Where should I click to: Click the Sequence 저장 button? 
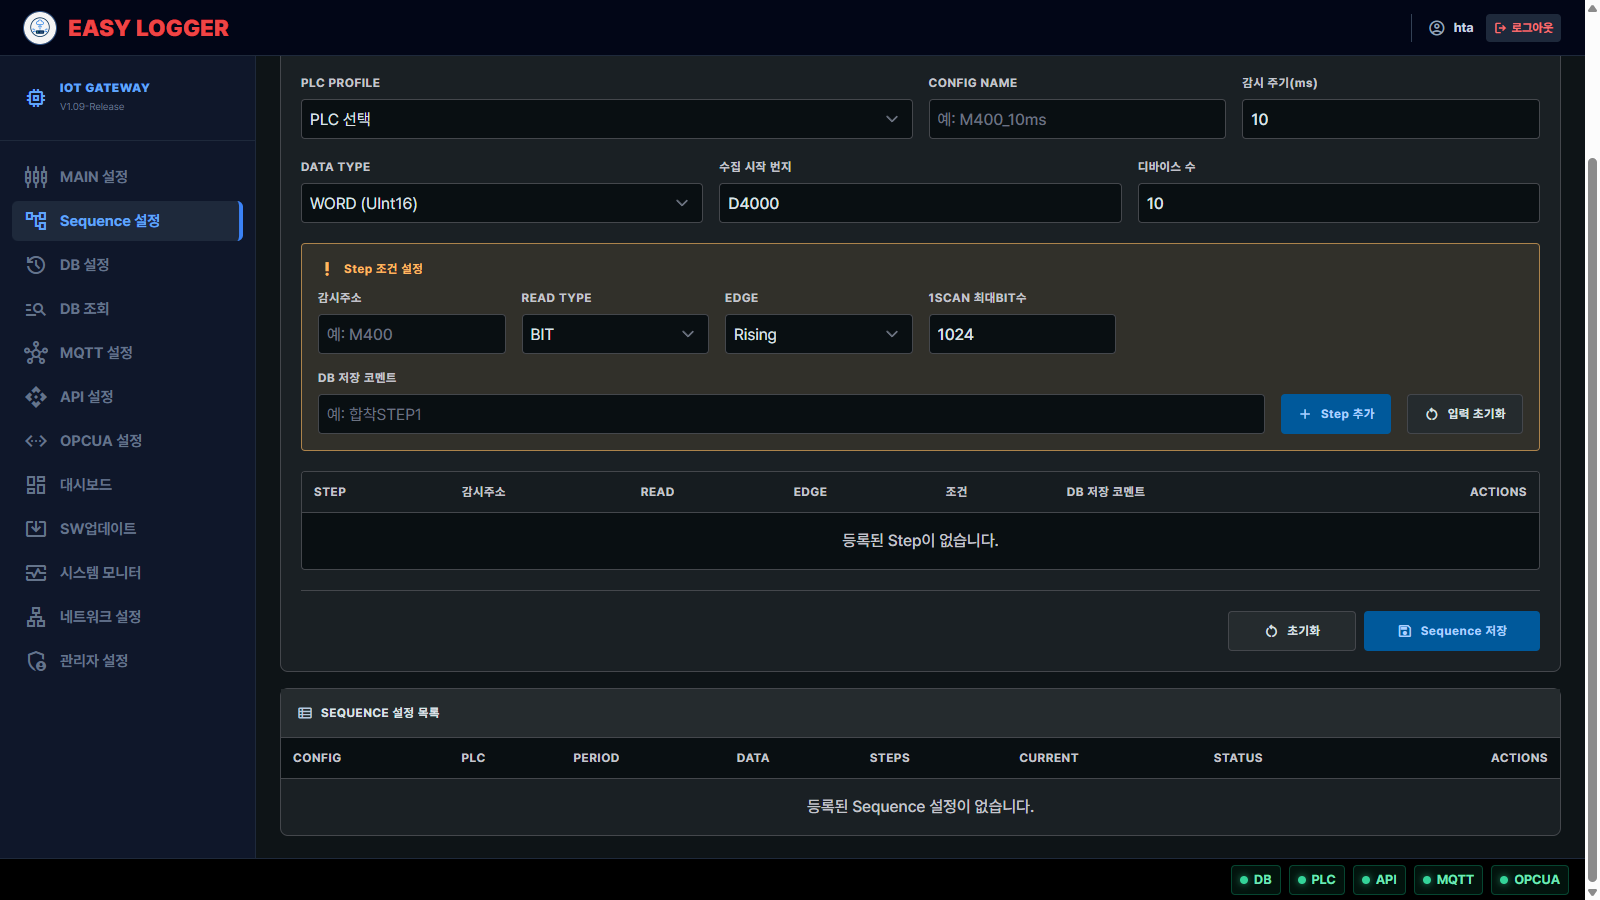click(x=1452, y=631)
